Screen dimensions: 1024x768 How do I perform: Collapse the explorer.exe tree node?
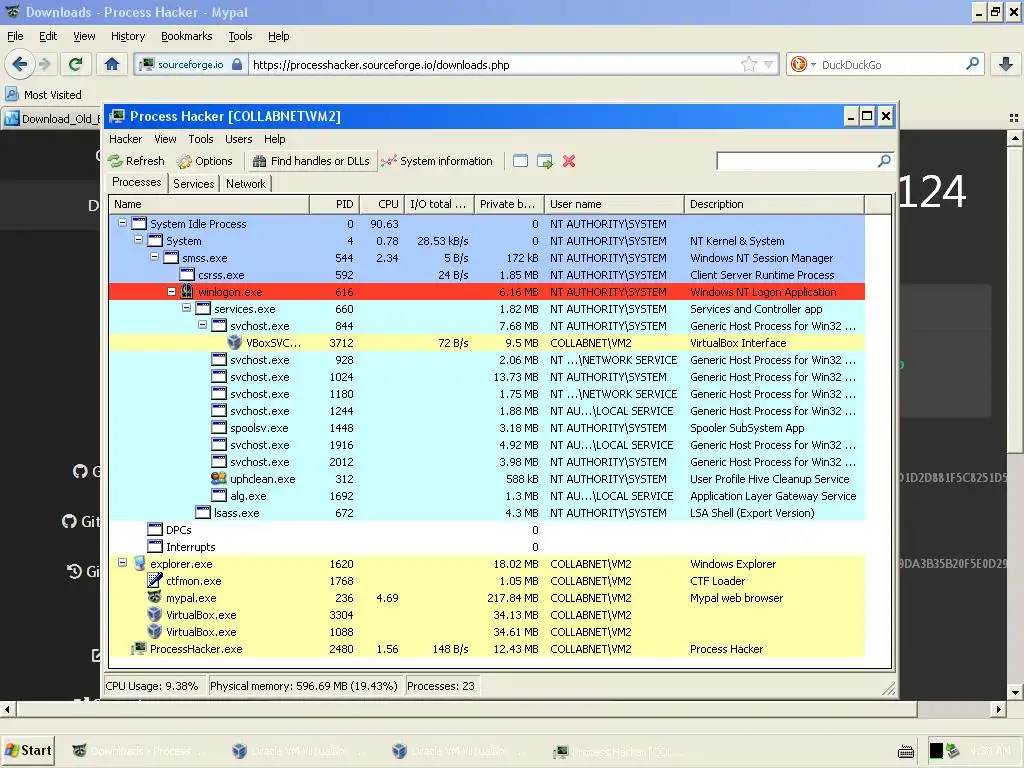tap(122, 562)
